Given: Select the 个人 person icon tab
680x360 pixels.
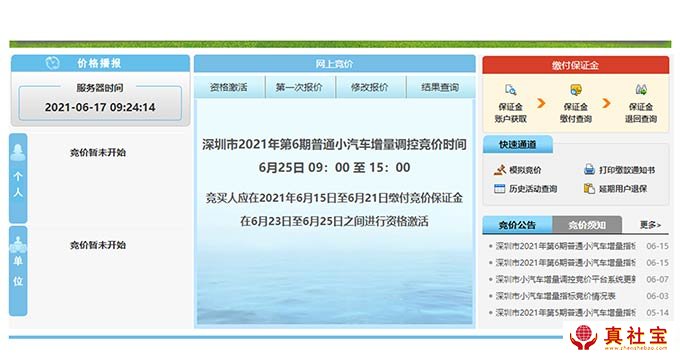Looking at the screenshot, I should click(18, 178).
